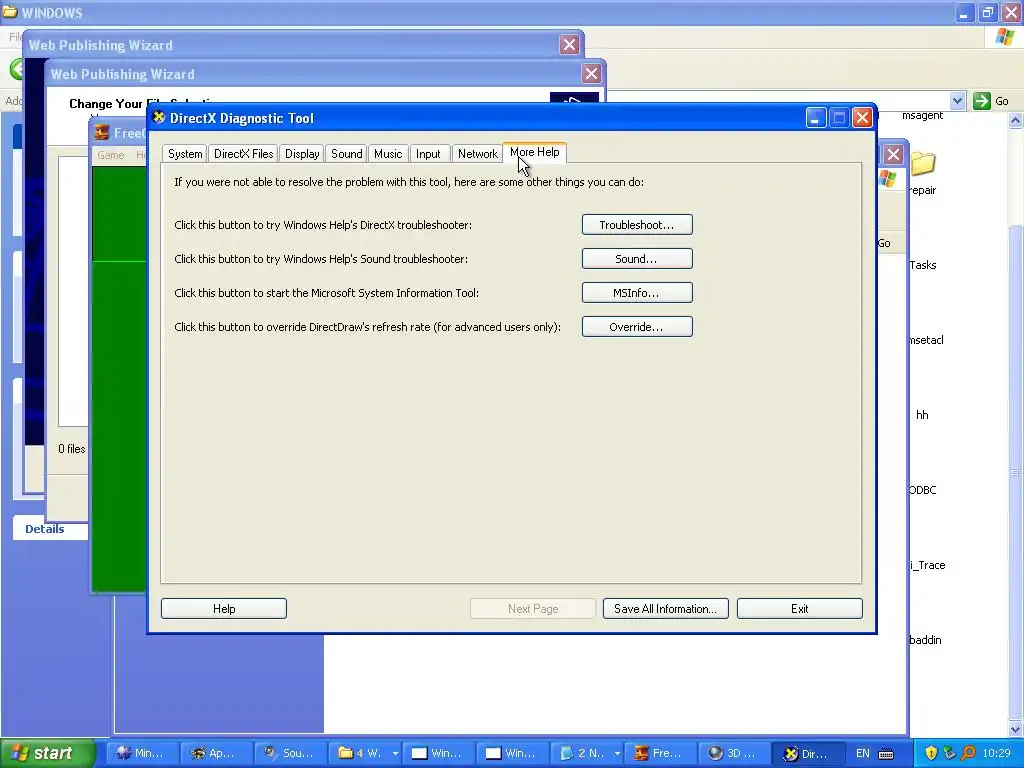Open the grouped 2 N... taskbar button
Image resolution: width=1024 pixels, height=768 pixels.
586,753
